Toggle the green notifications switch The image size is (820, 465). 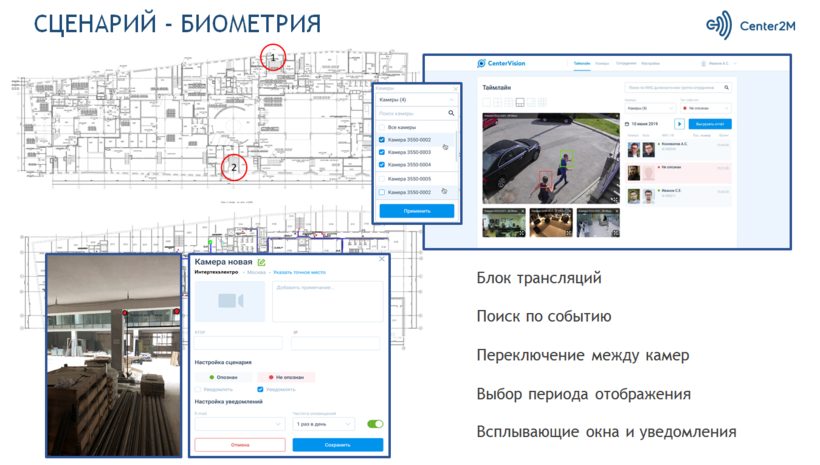375,424
